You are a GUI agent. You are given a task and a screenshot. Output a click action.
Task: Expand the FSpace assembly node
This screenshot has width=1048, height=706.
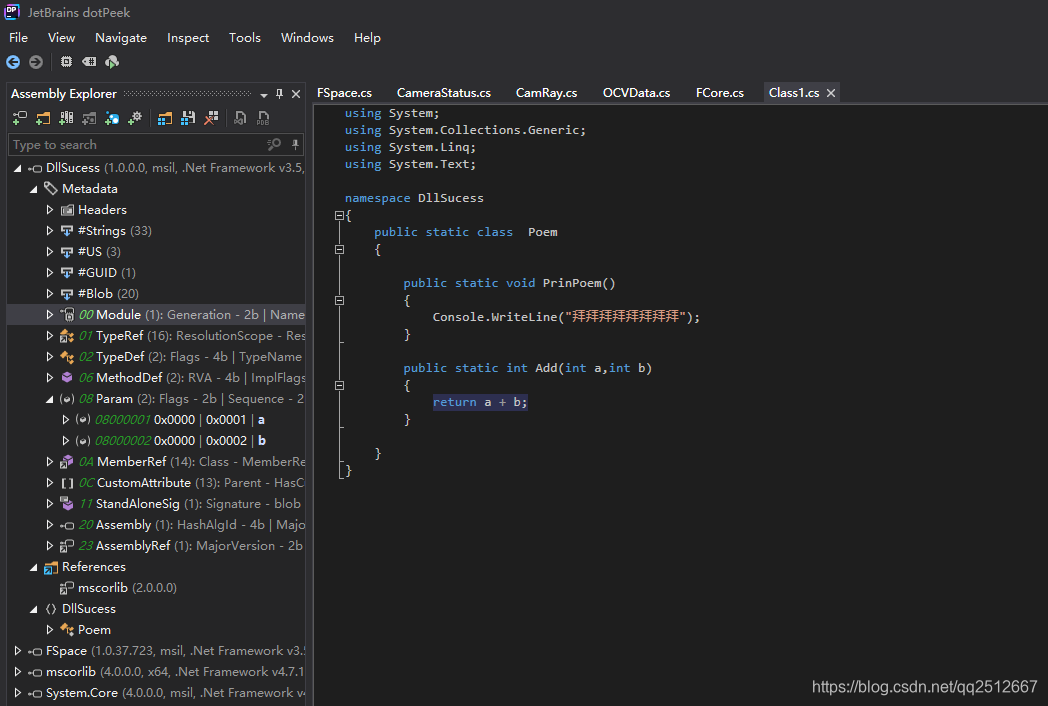[x=18, y=651]
